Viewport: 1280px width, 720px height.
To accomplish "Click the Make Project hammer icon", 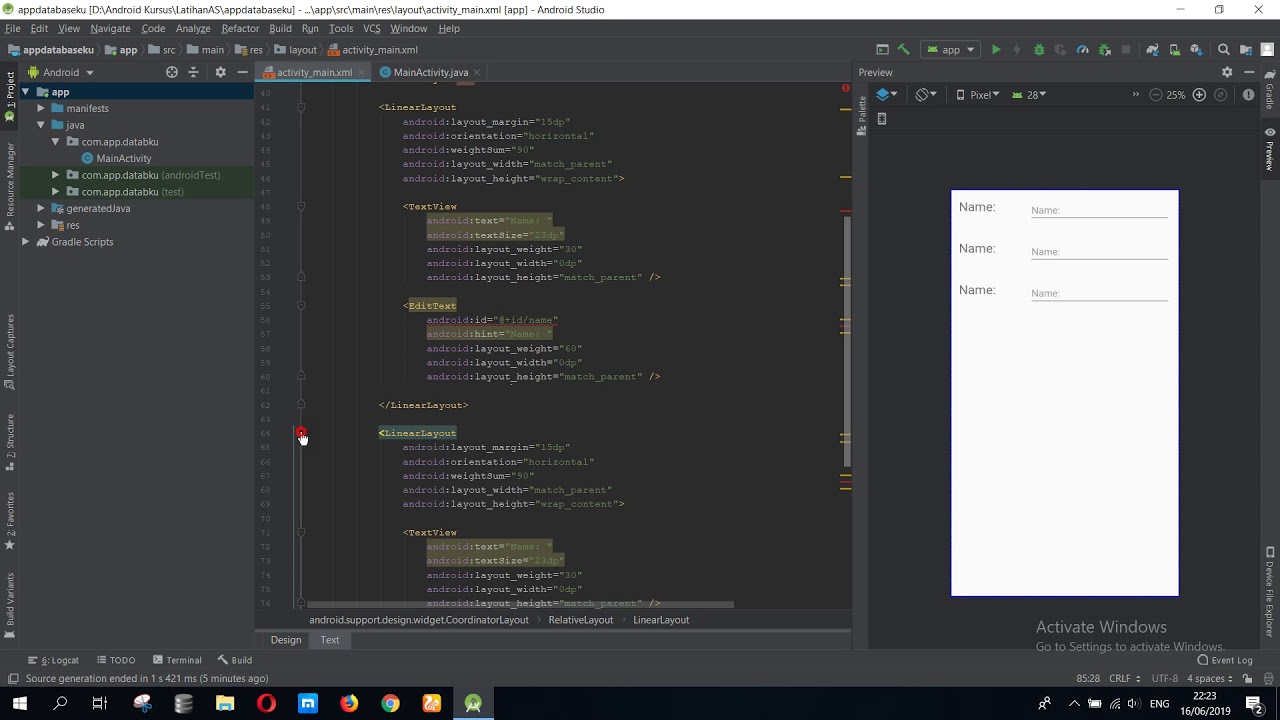I will (x=904, y=49).
